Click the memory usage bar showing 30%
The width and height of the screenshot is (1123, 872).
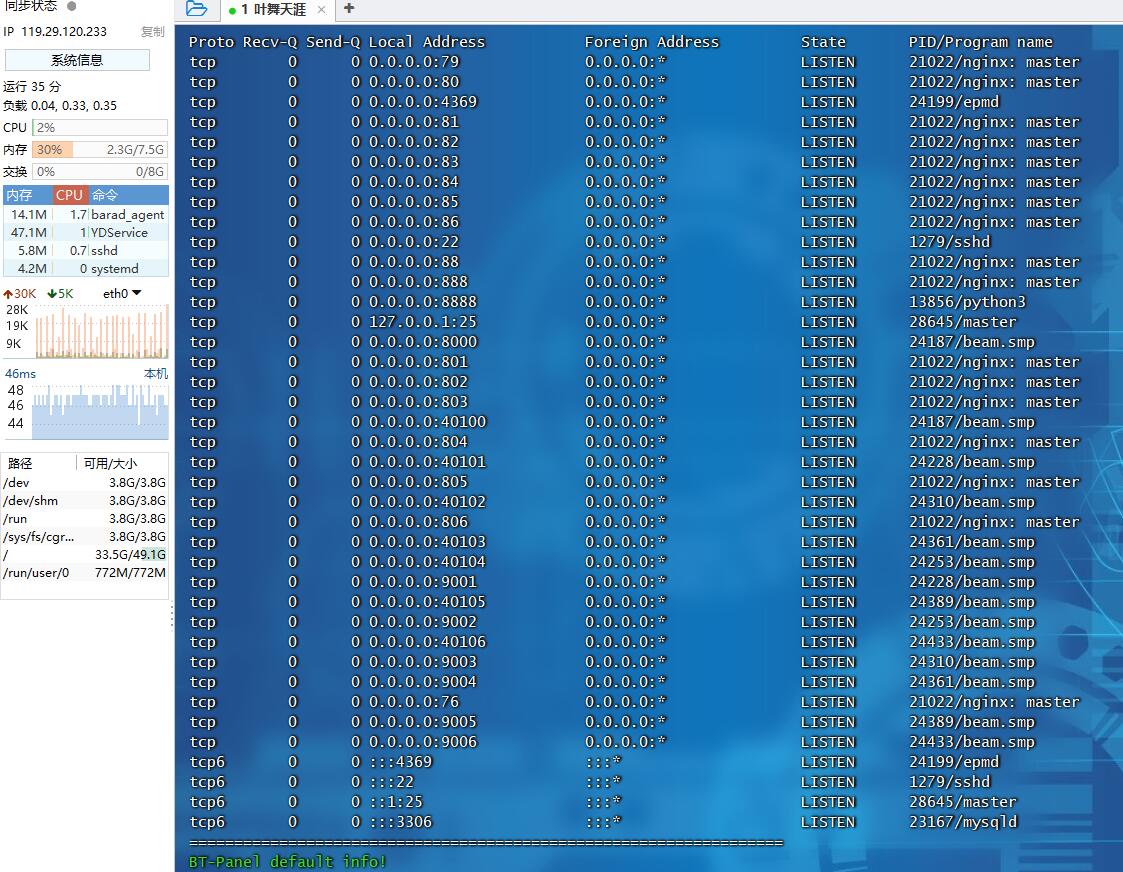coord(100,150)
